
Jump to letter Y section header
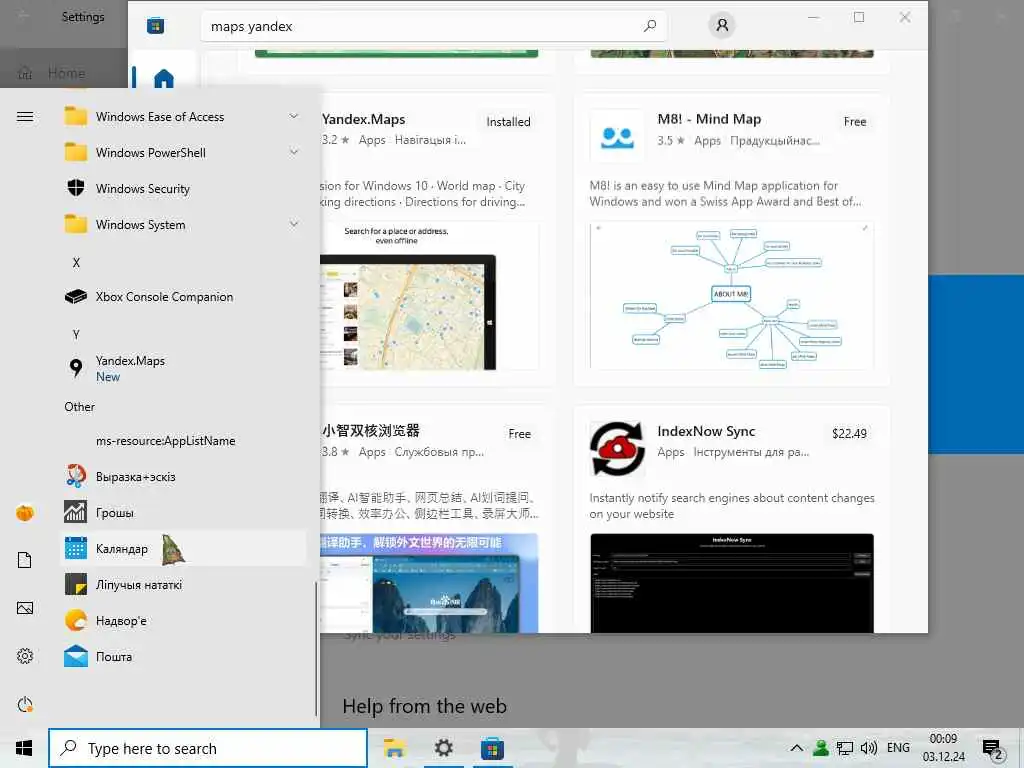(x=76, y=334)
